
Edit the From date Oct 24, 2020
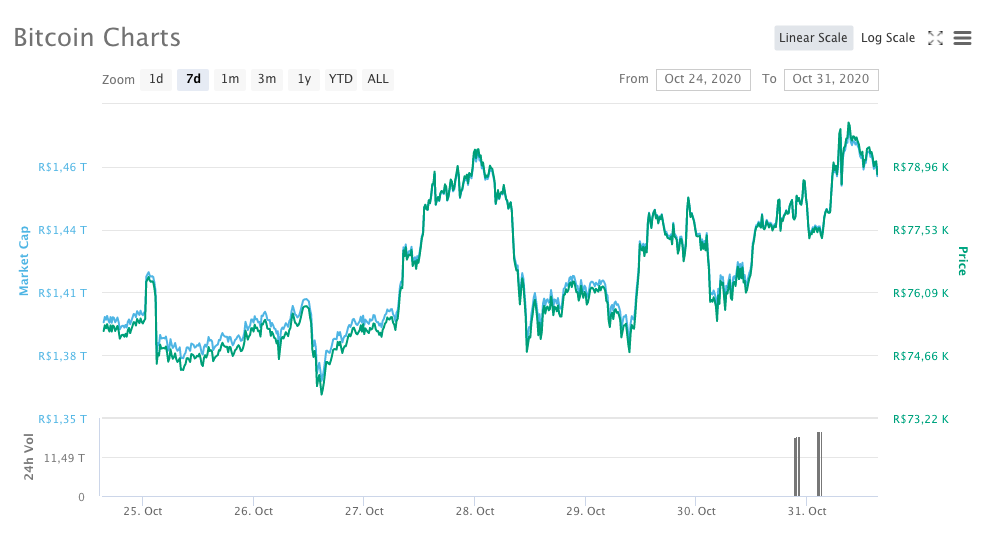[x=703, y=79]
